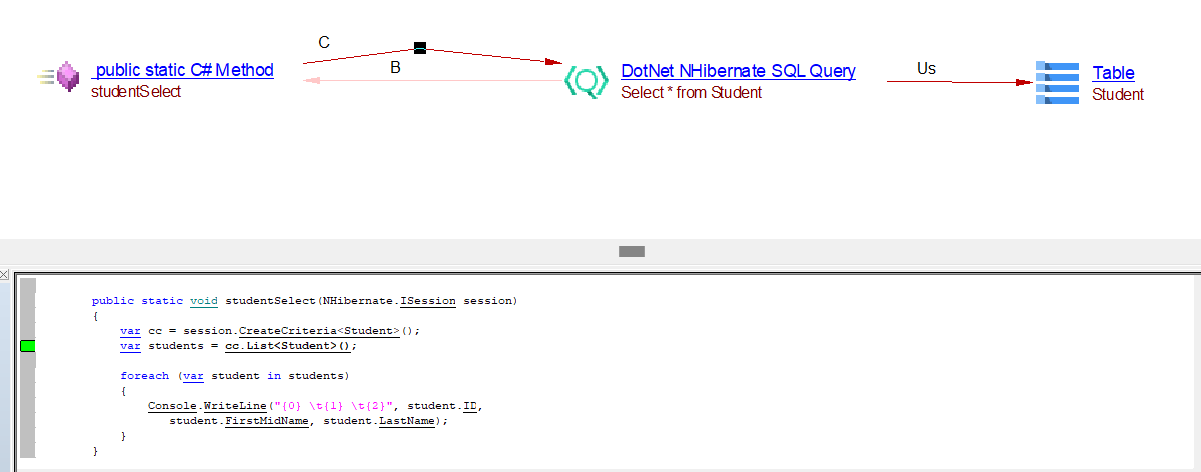Open the Table link
Image resolution: width=1201 pixels, height=472 pixels.
pyautogui.click(x=1113, y=73)
